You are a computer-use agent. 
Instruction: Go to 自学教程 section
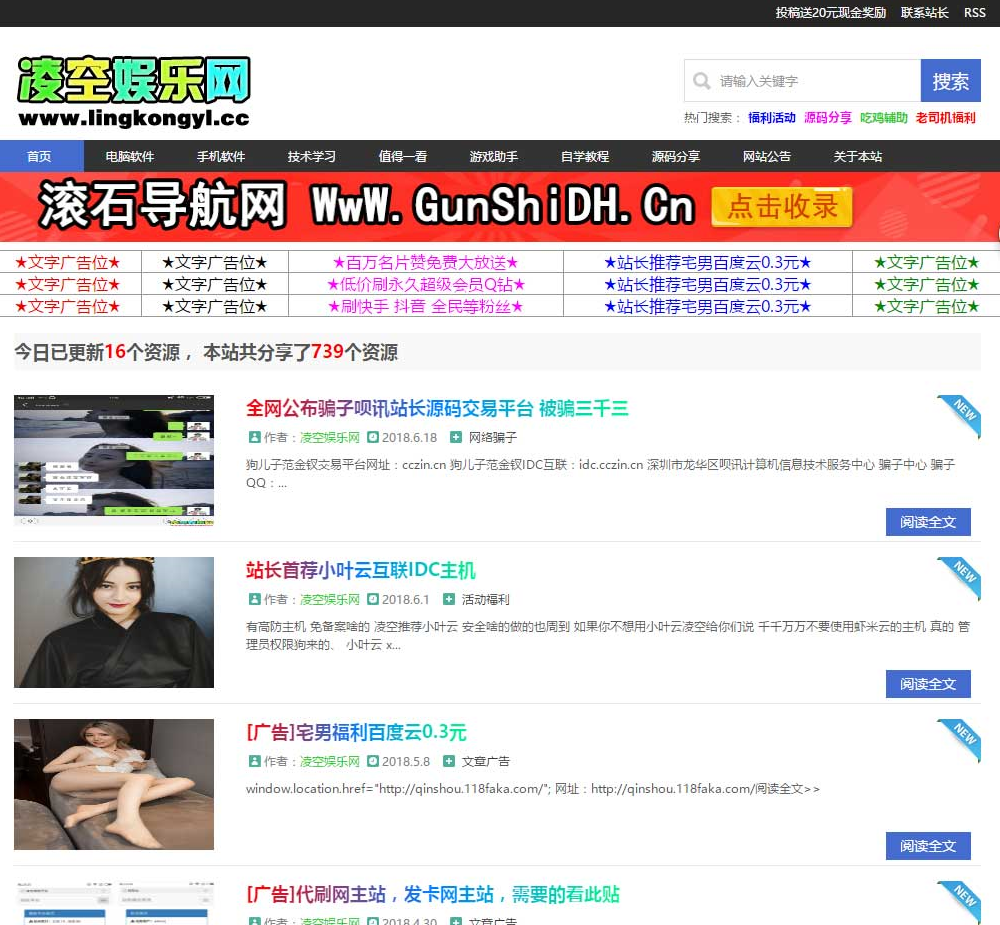(585, 156)
